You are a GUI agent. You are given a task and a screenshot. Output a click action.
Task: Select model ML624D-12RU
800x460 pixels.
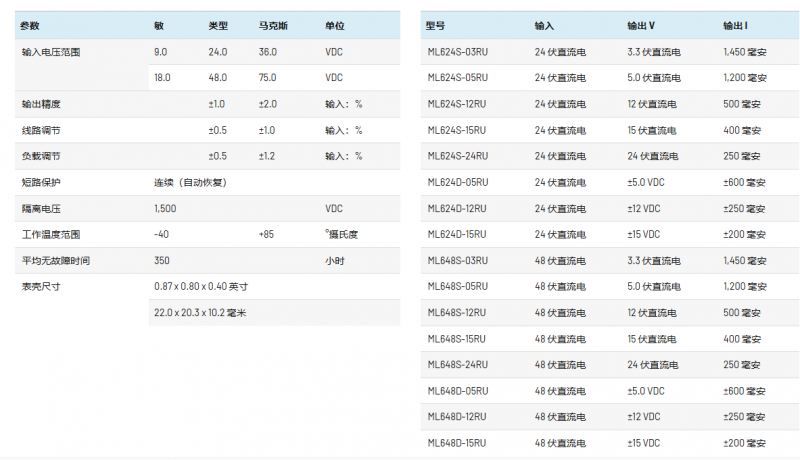tap(457, 209)
